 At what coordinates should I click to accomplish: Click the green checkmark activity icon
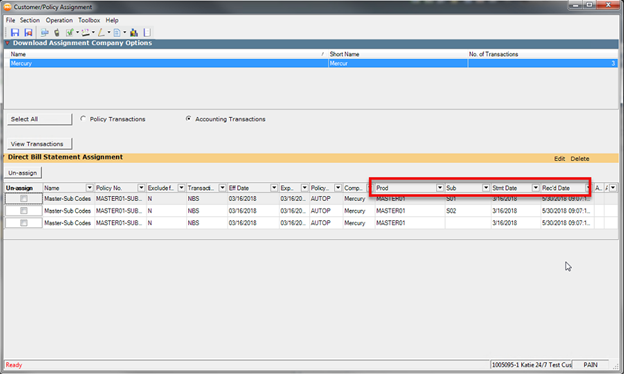pyautogui.click(x=70, y=33)
